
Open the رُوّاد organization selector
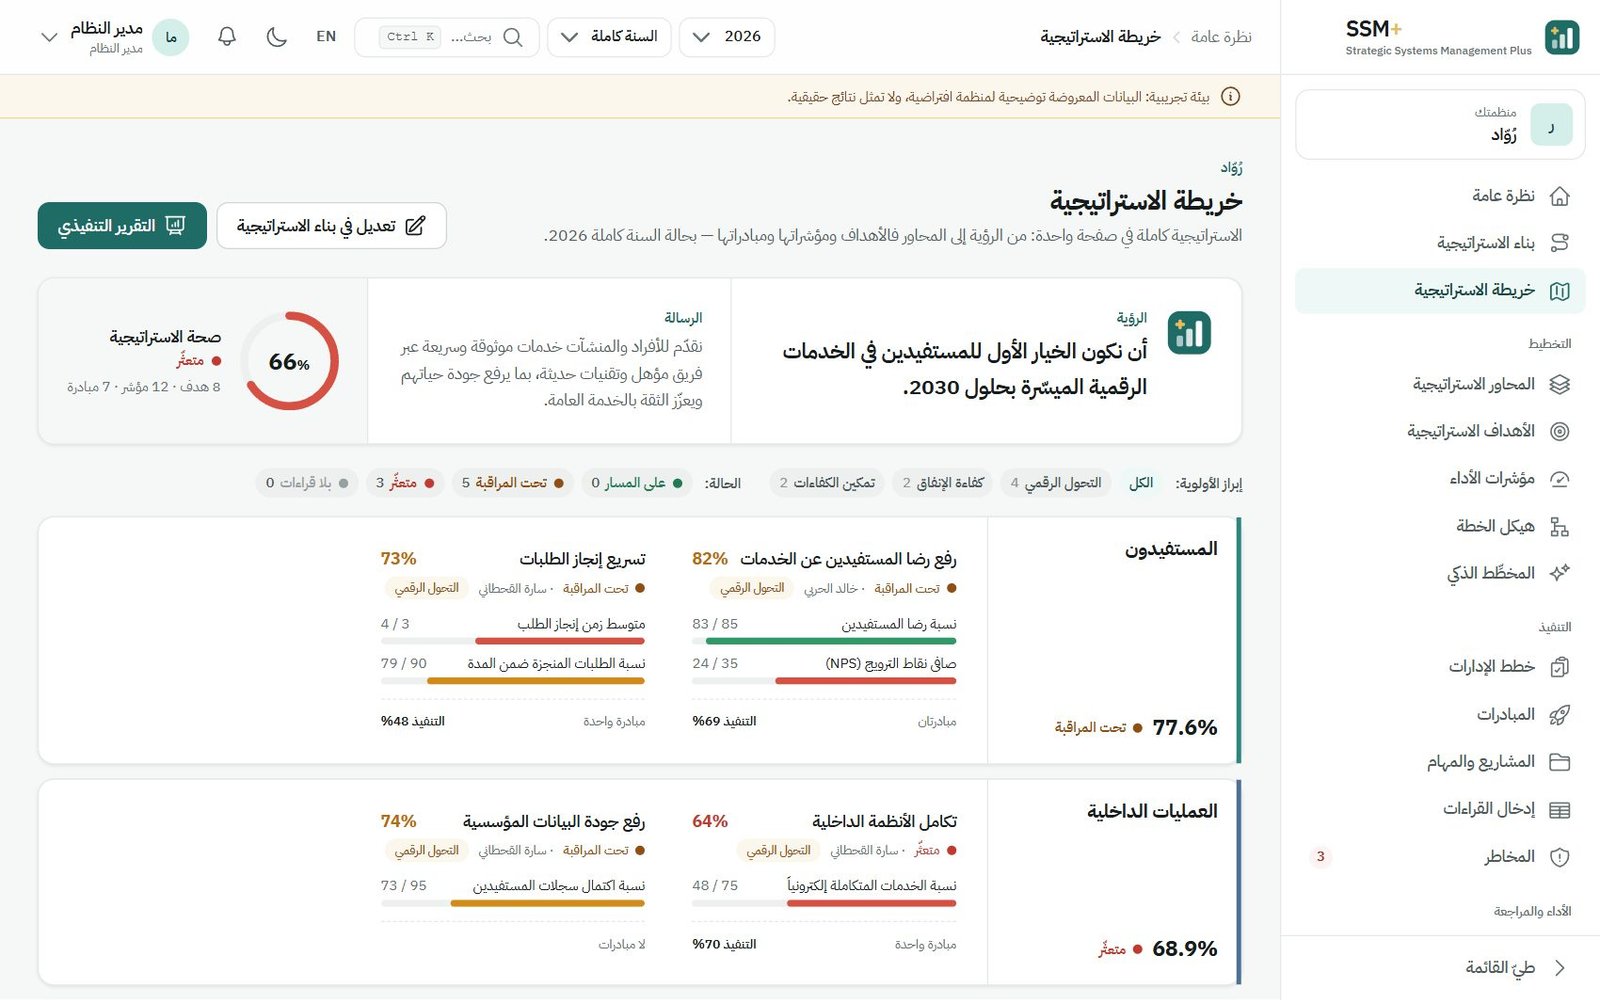pyautogui.click(x=1440, y=125)
